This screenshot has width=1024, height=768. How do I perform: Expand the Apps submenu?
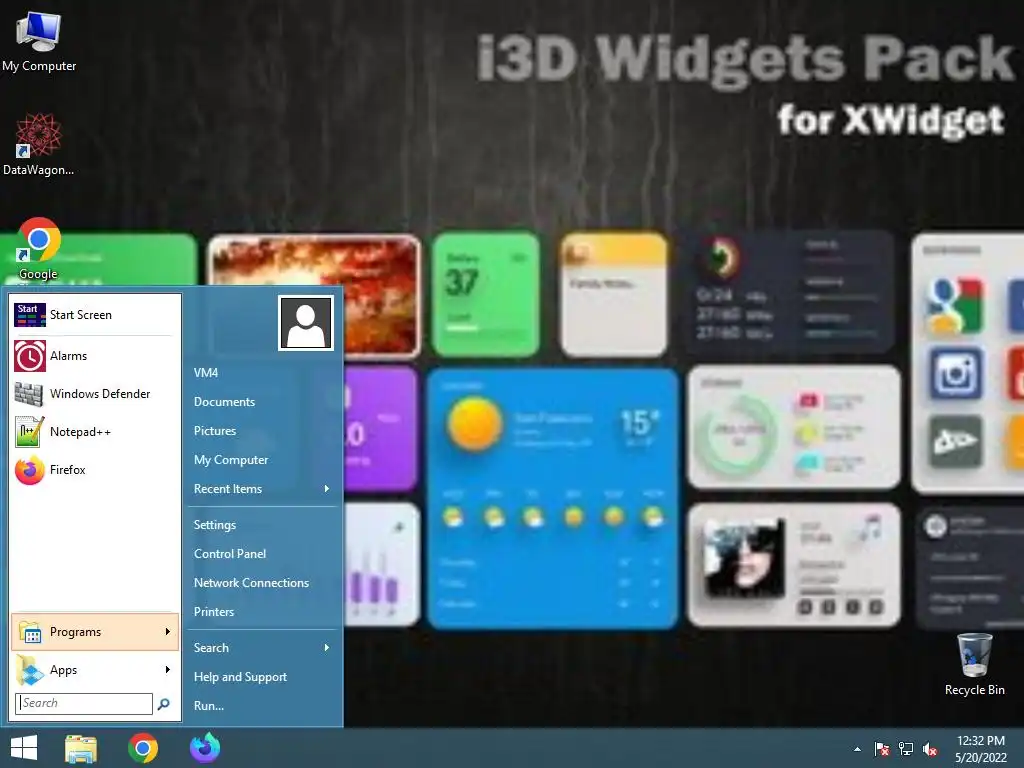pos(95,670)
